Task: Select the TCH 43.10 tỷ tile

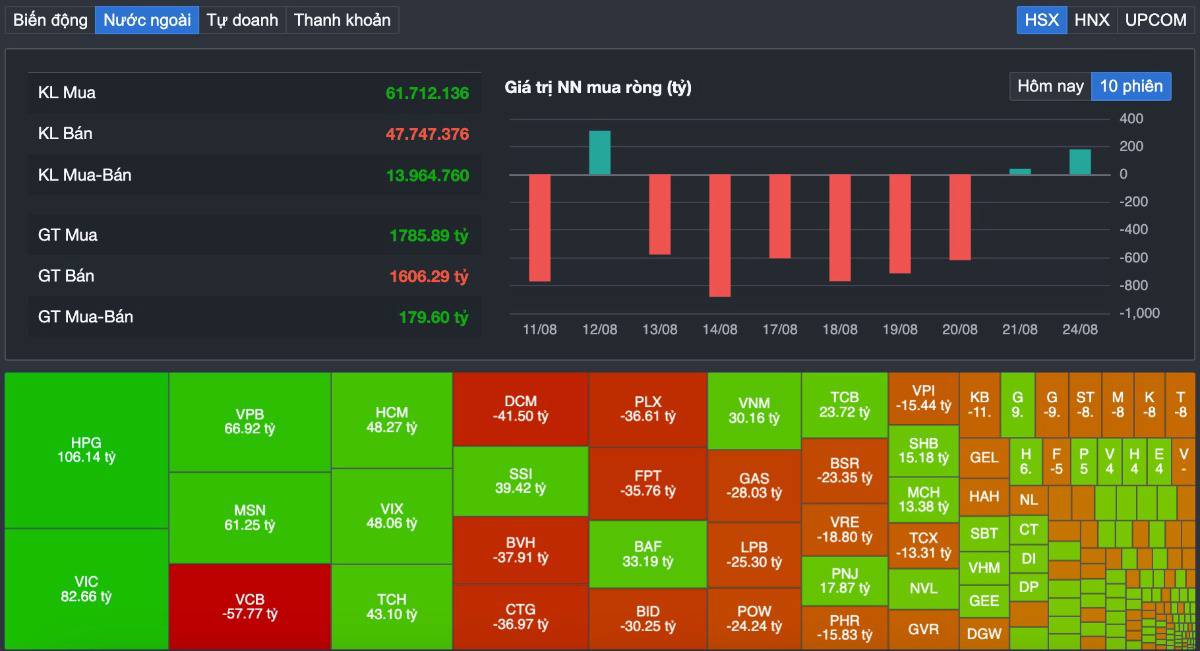Action: [392, 607]
